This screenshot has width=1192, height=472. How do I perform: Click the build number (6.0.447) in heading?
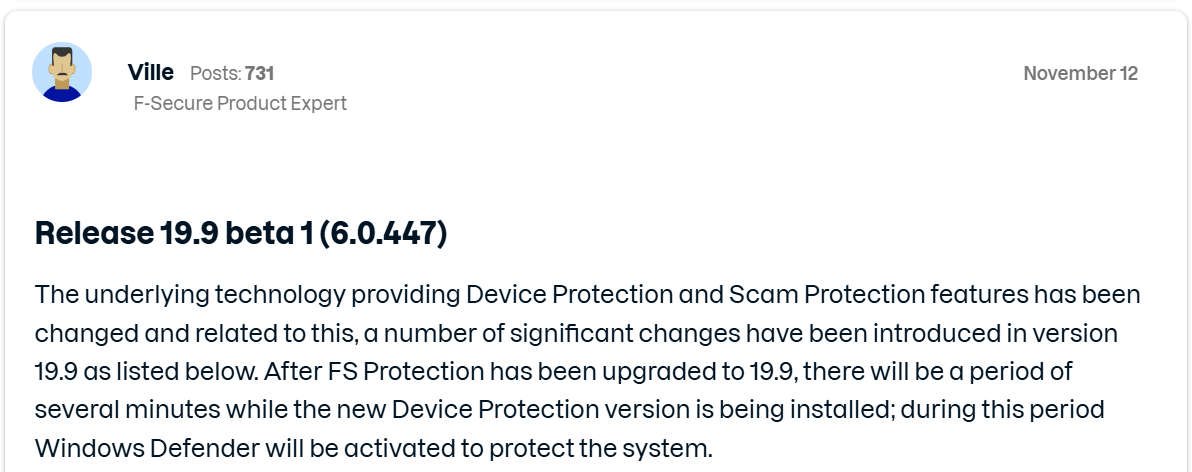pos(383,233)
